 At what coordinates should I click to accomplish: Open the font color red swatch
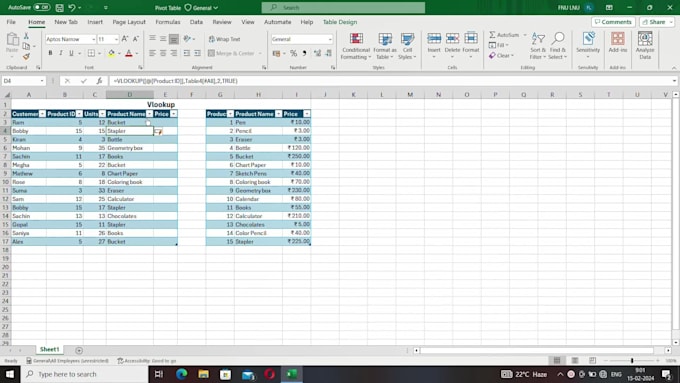pyautogui.click(x=129, y=53)
